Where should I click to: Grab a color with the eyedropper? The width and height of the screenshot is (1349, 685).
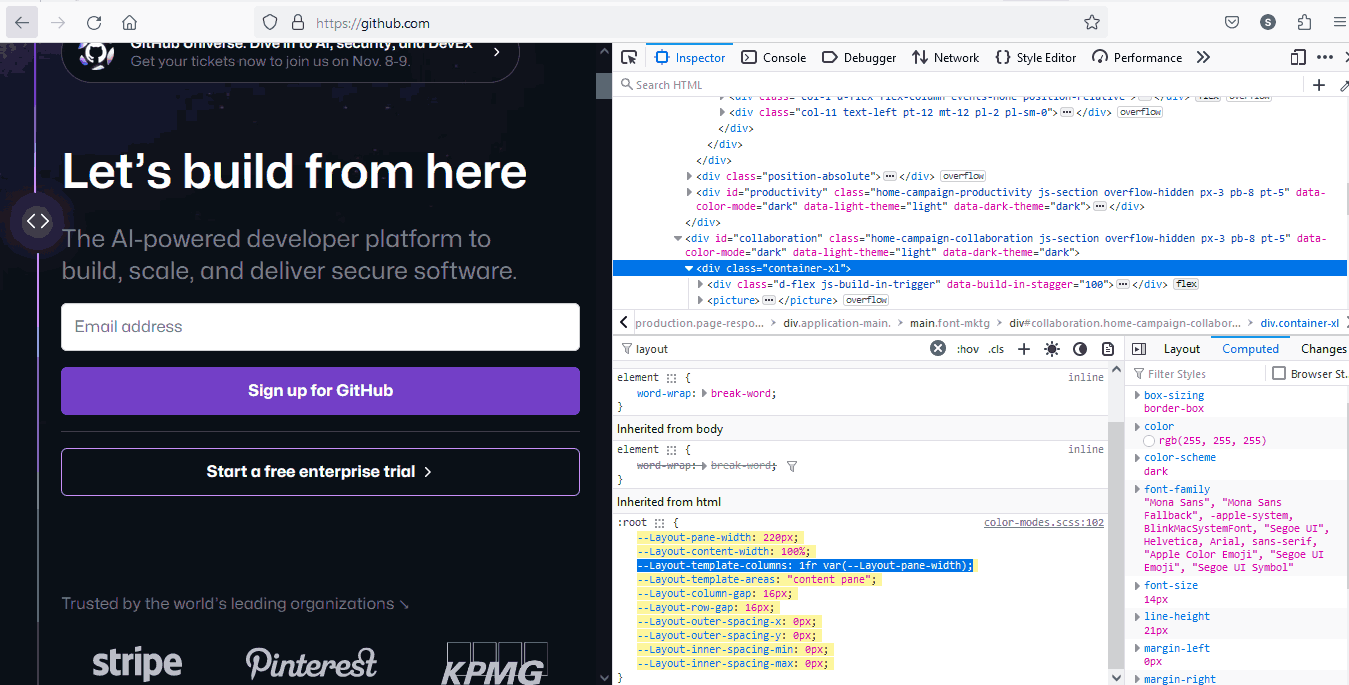[1343, 85]
